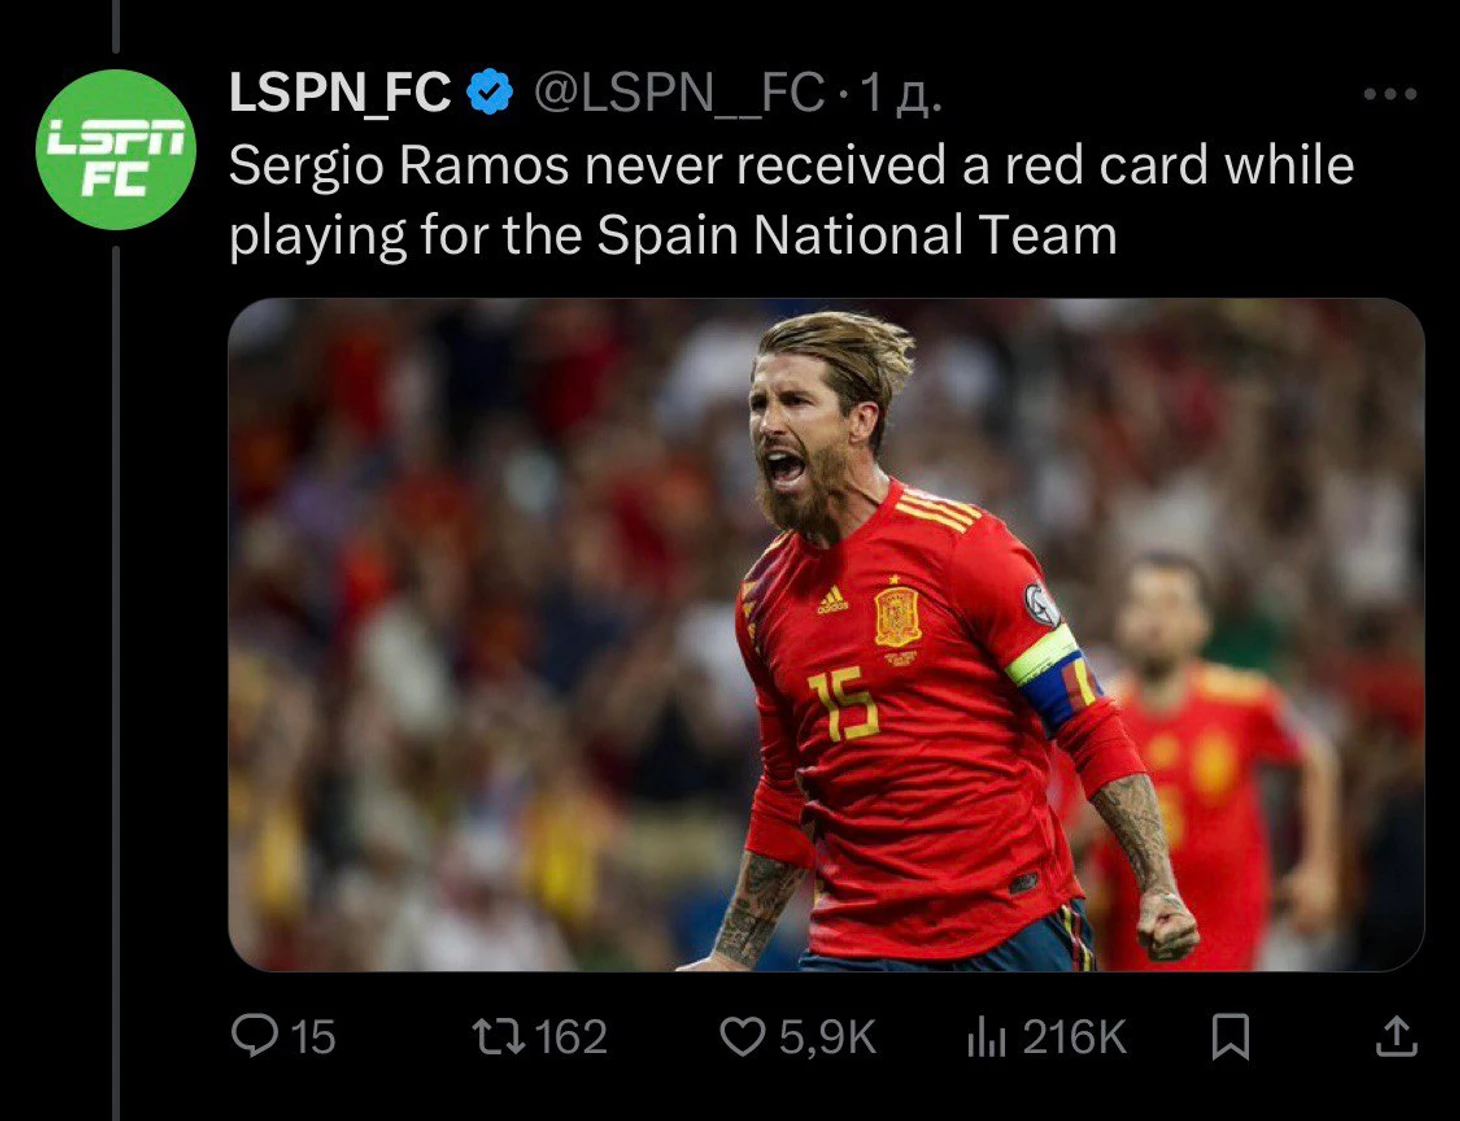Viewport: 1460px width, 1121px height.
Task: Toggle the heart like icon
Action: click(743, 1036)
